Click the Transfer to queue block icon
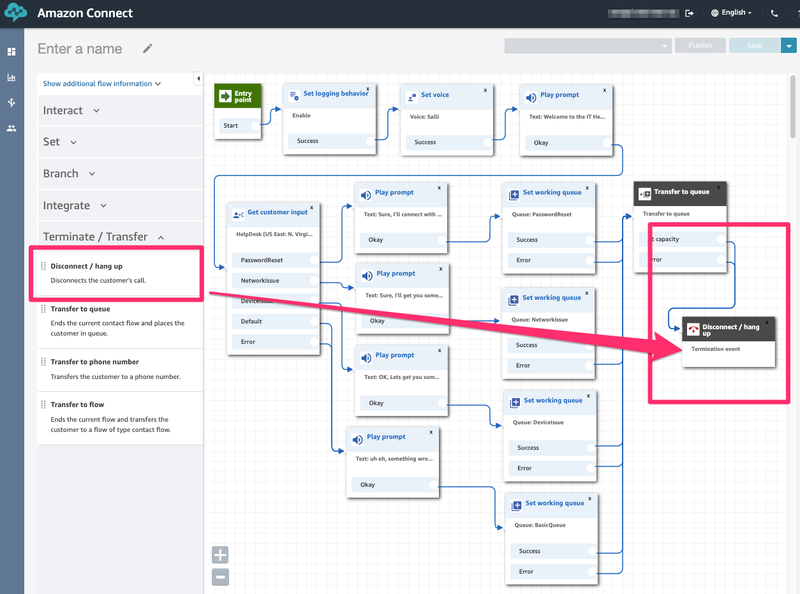This screenshot has width=800, height=594. [645, 194]
